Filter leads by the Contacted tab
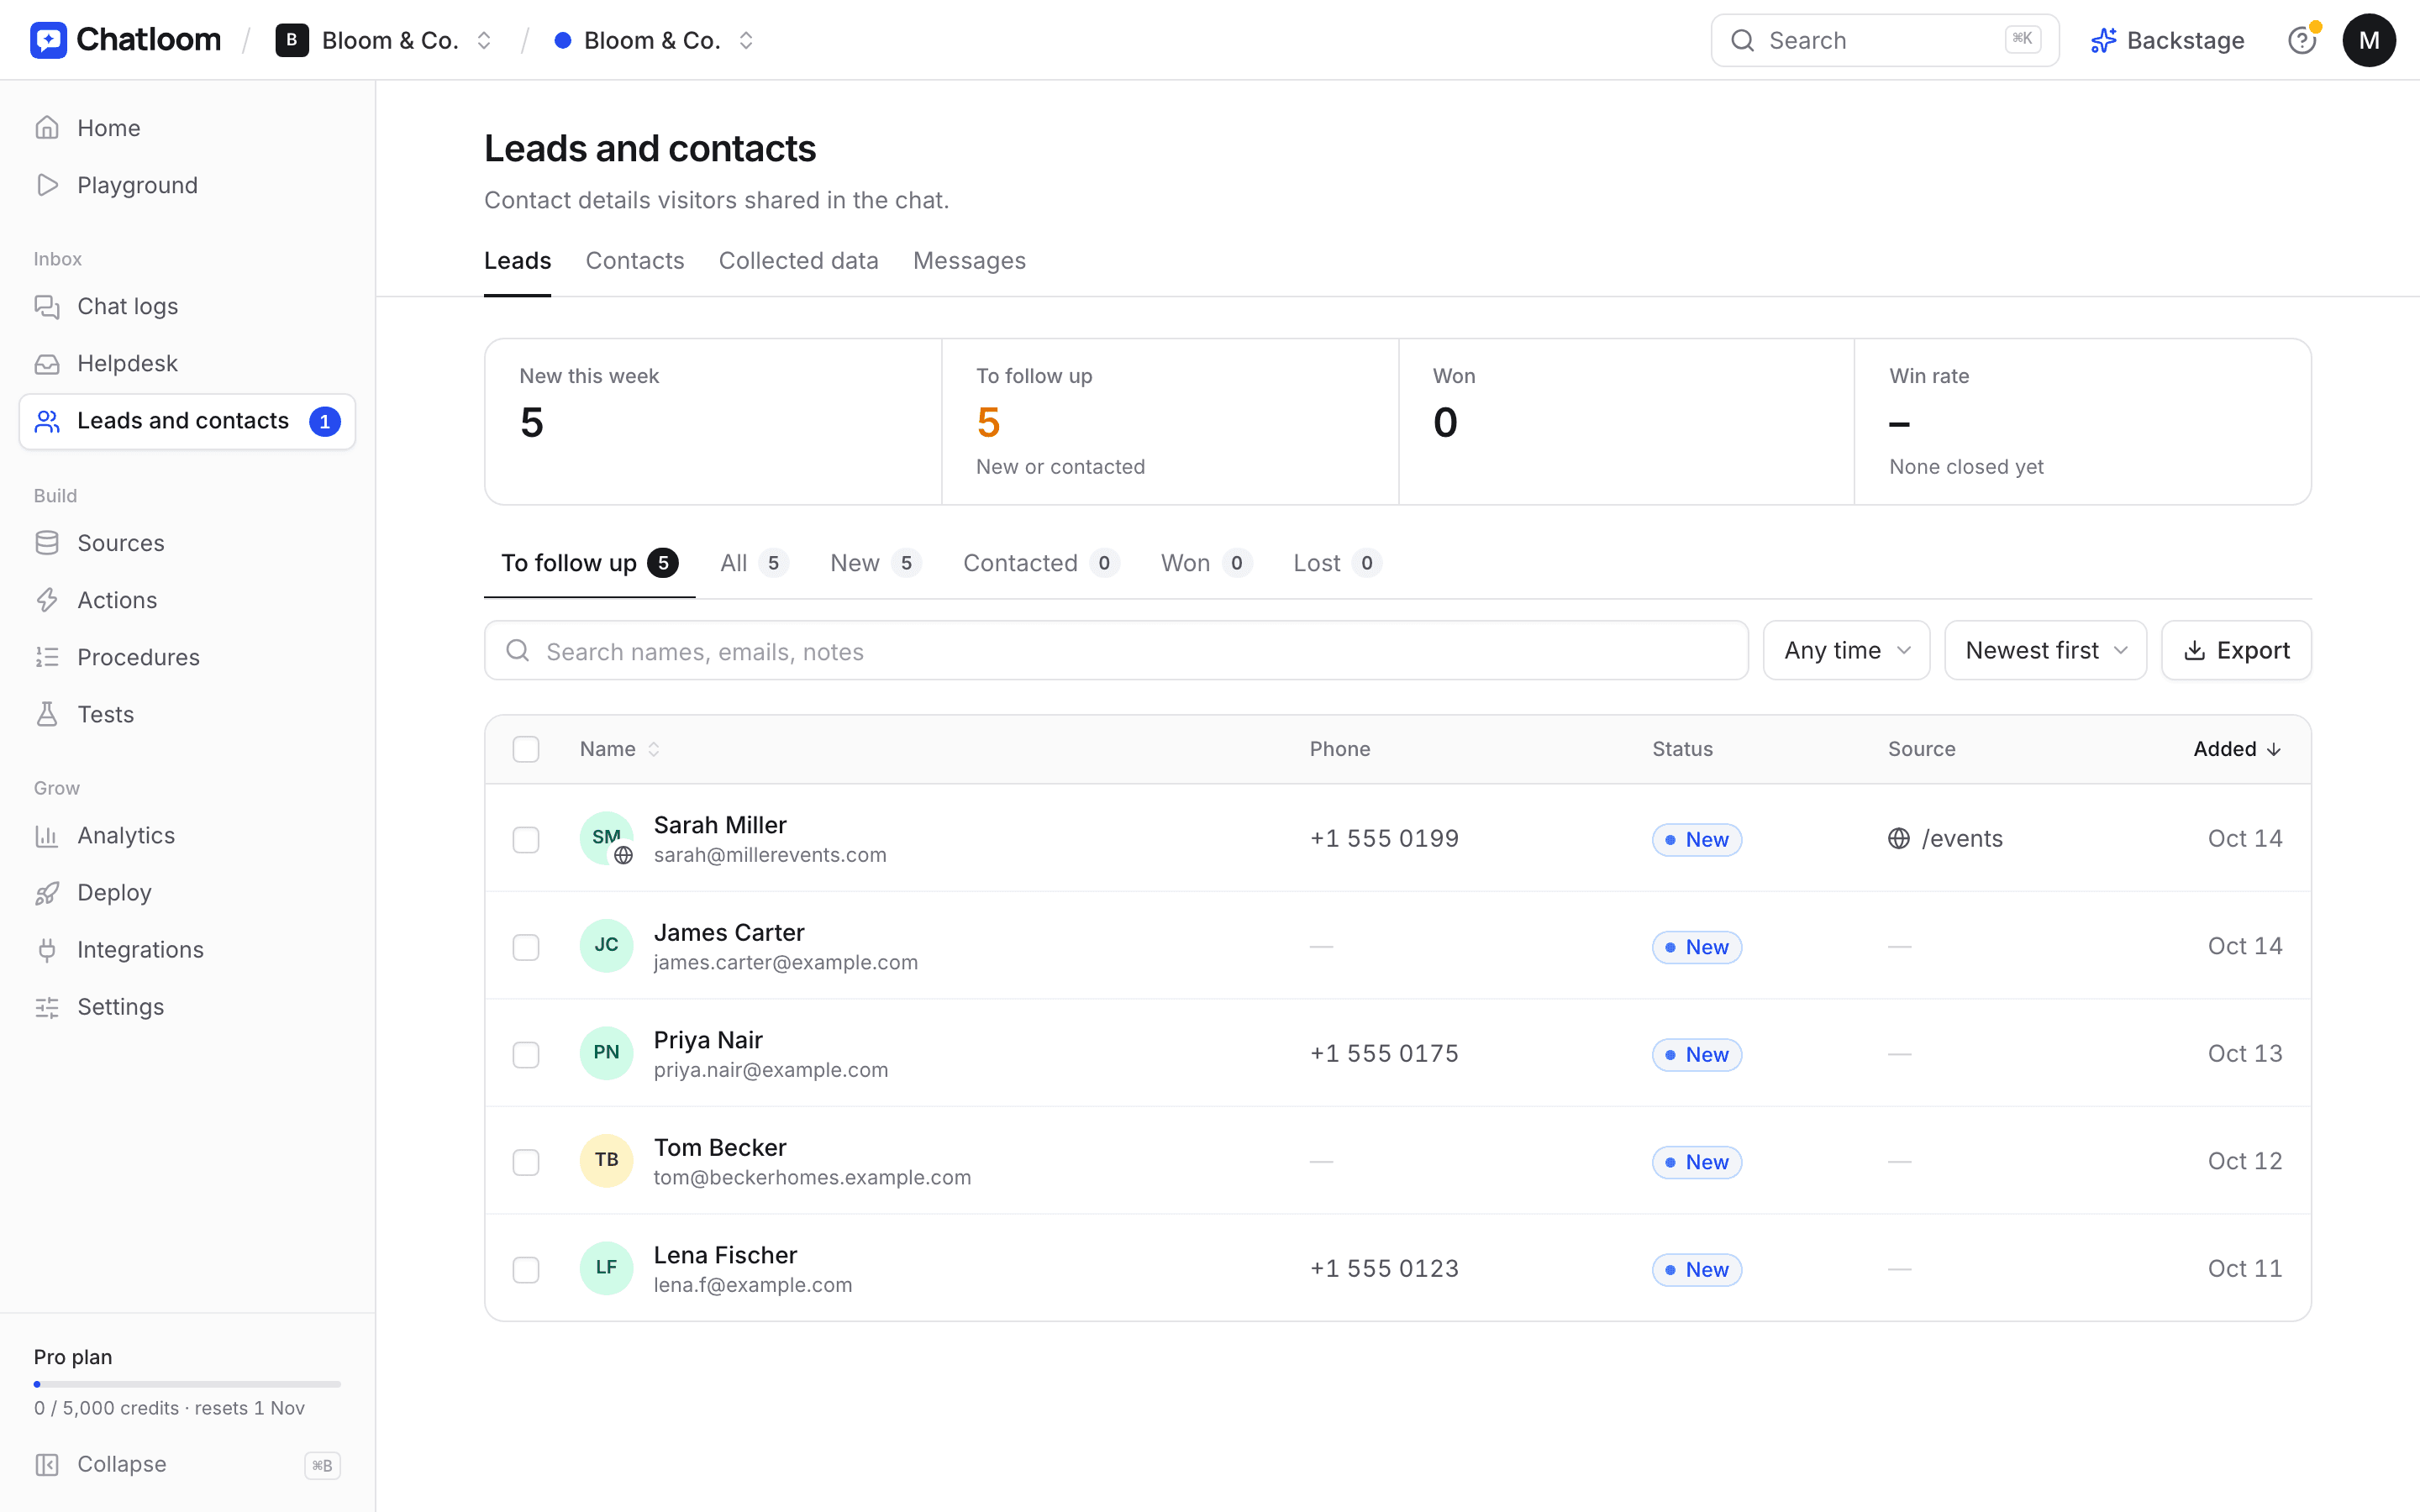 coord(1040,563)
